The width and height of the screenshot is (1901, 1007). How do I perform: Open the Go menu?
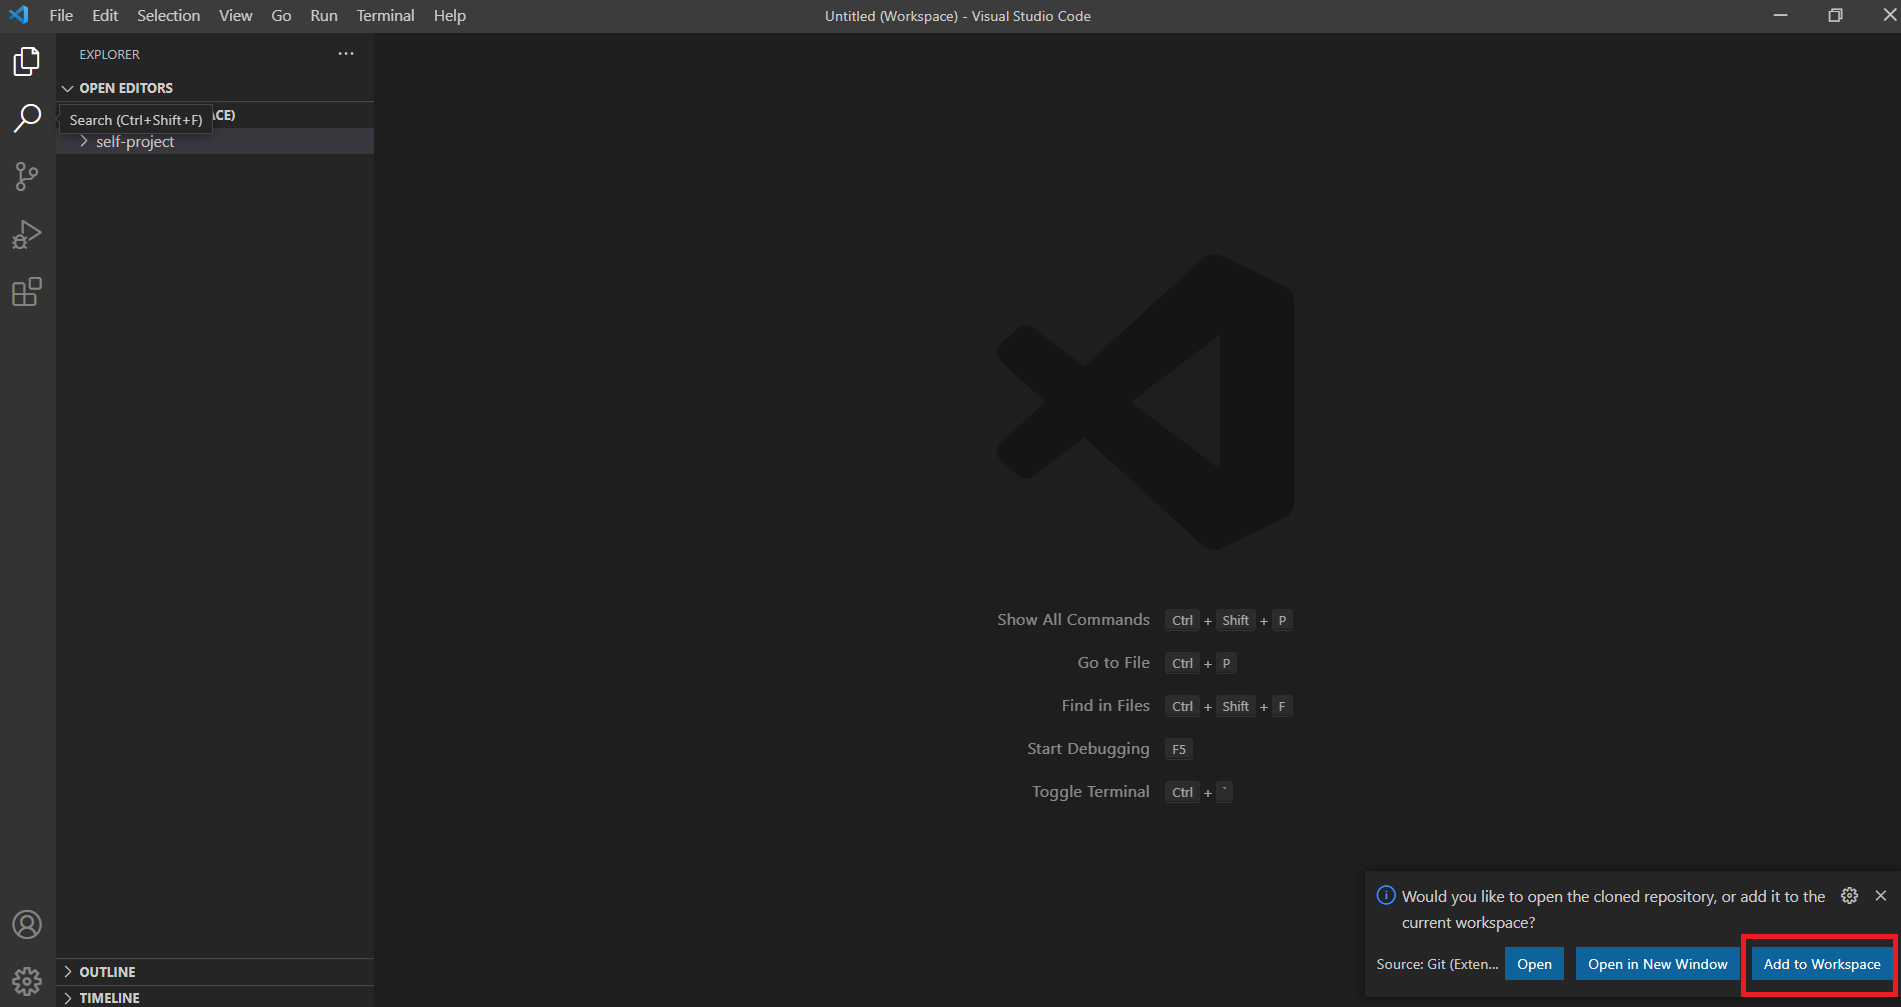click(281, 16)
